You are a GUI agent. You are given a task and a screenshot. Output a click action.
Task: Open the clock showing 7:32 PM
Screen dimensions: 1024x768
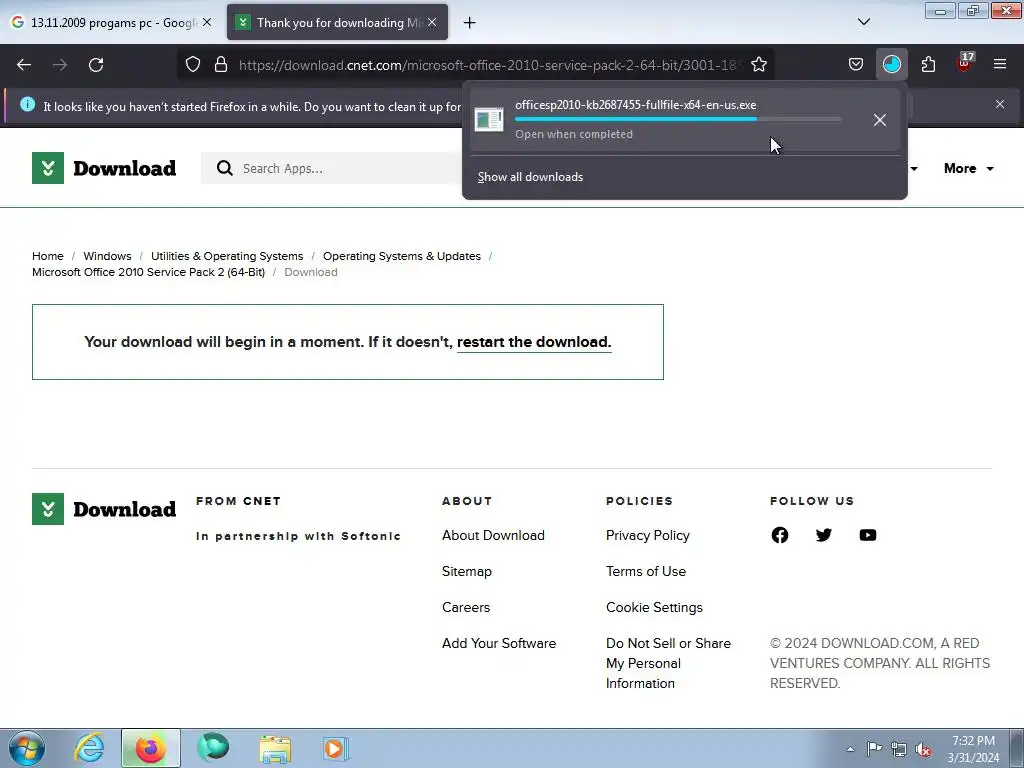pyautogui.click(x=973, y=749)
